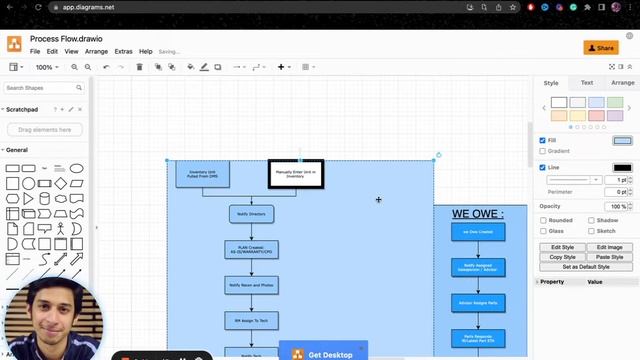Open the insert plus dropdown
Screen dimensions: 640x360
click(284, 67)
